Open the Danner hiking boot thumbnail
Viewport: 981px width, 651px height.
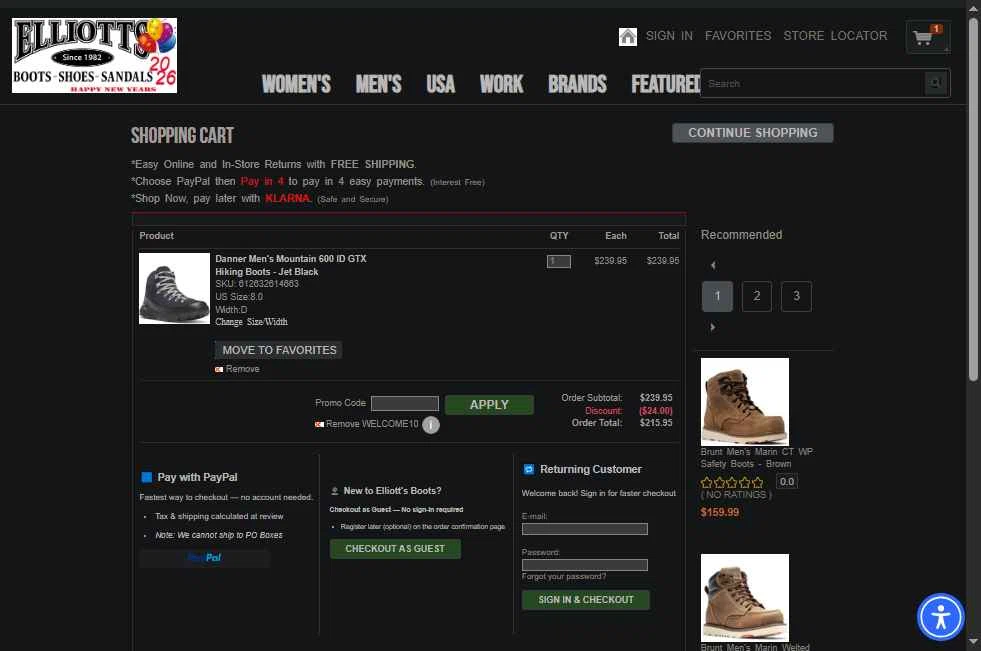tap(175, 288)
